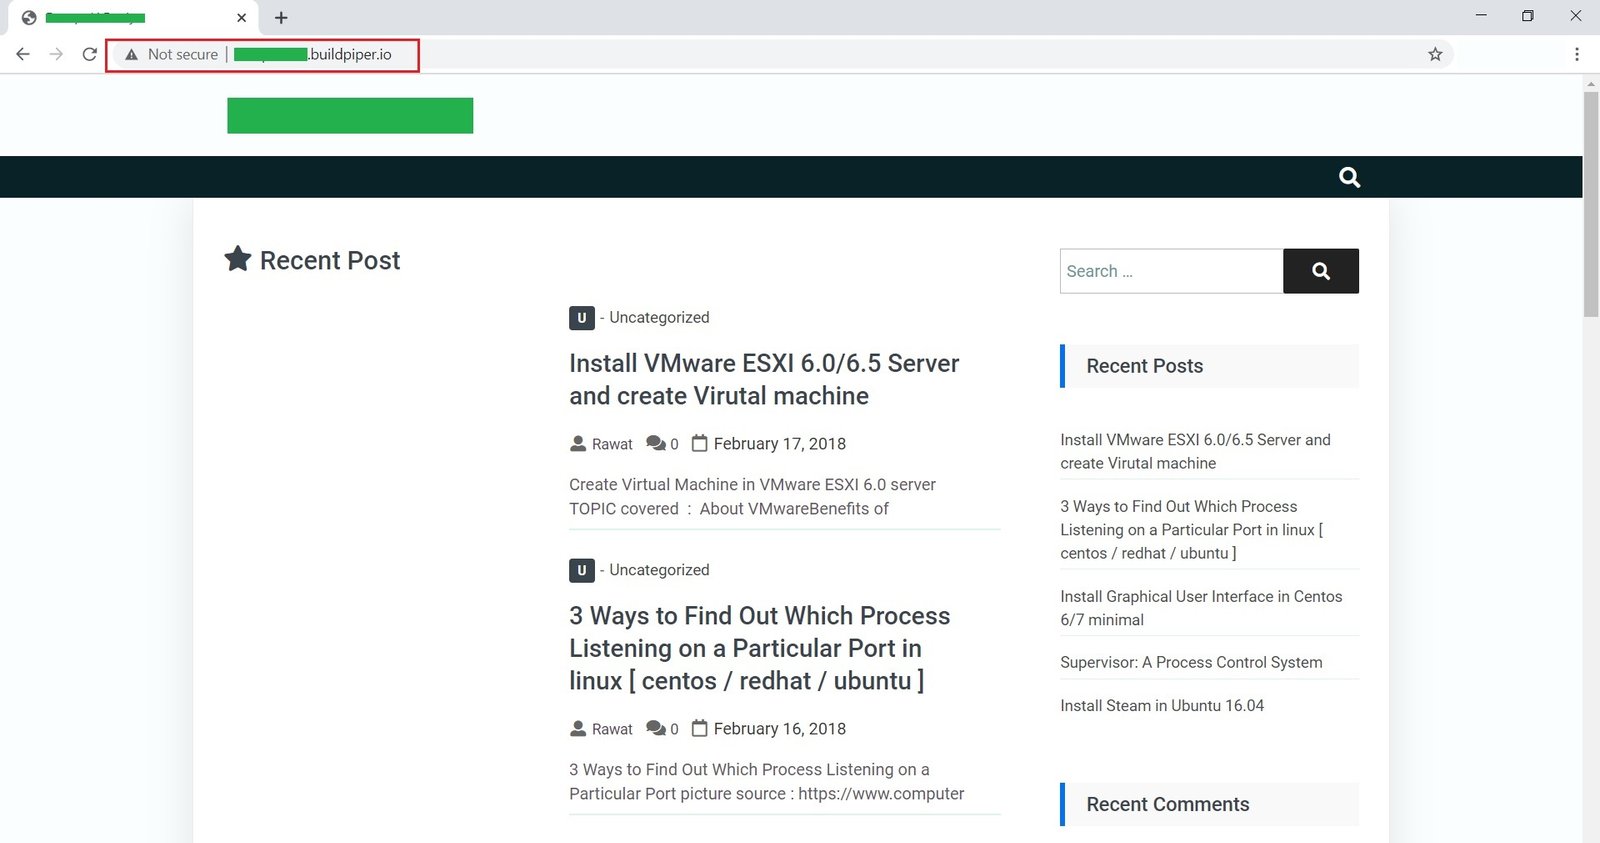Viewport: 1600px width, 843px height.
Task: Click the Not secure warning icon
Action: (x=131, y=55)
